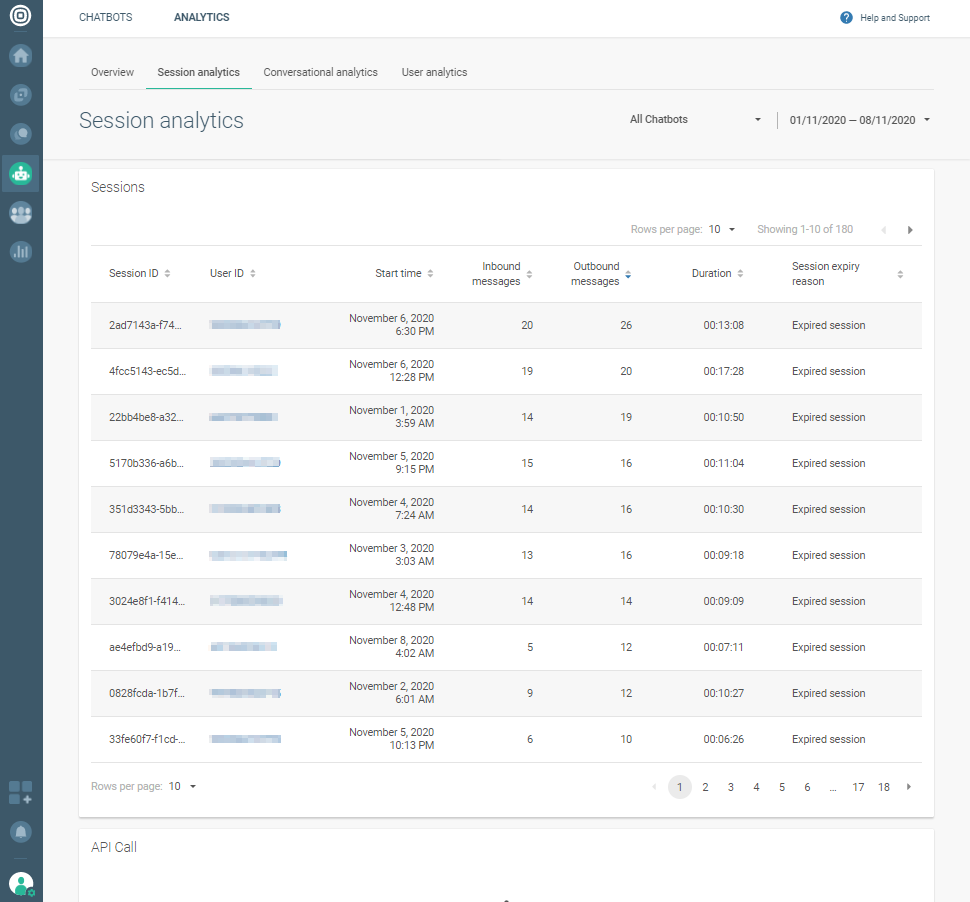The width and height of the screenshot is (970, 902).
Task: Open the Chatbots top menu item
Action: click(x=105, y=18)
